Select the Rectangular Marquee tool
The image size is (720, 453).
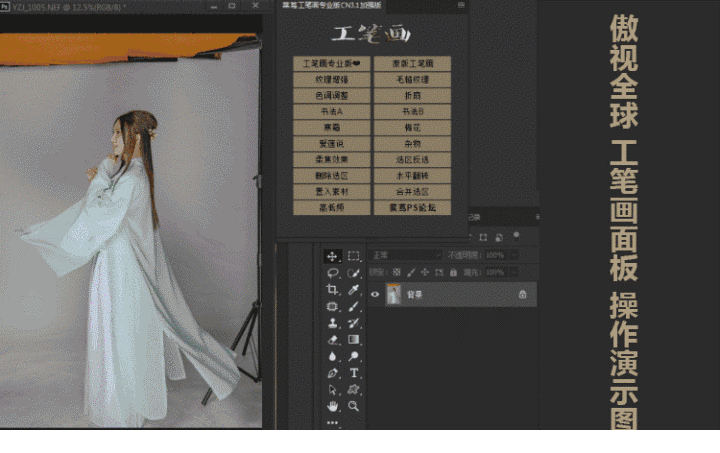tap(354, 256)
